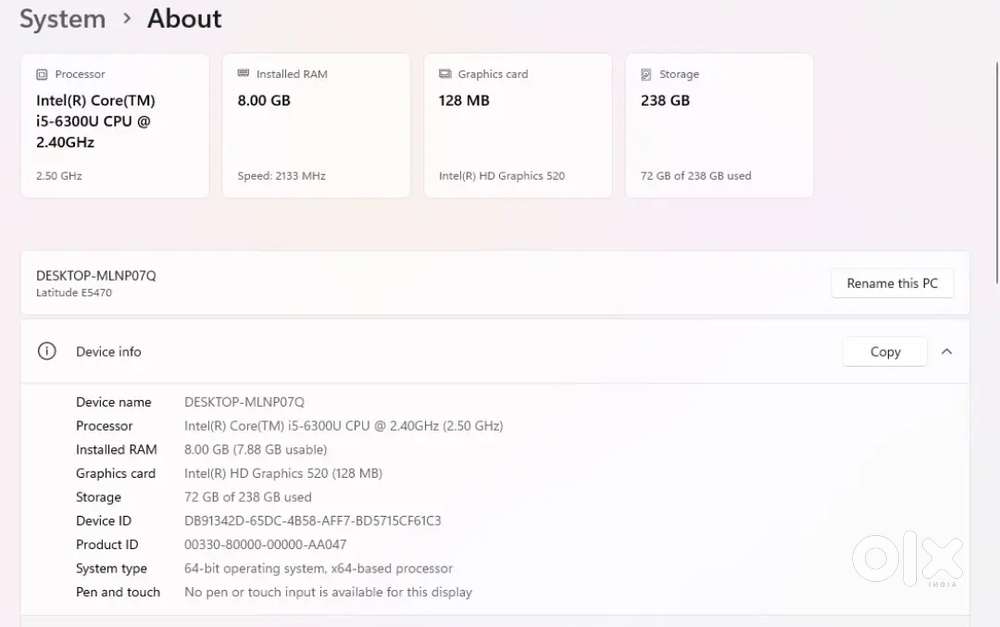Go back to System breadcrumb
Viewport: 1000px width, 627px height.
(62, 18)
